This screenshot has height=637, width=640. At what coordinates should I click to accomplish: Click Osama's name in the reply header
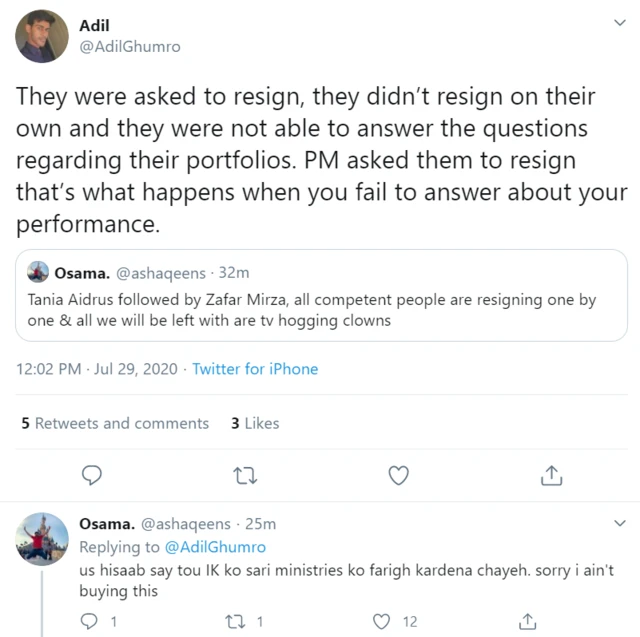105,524
